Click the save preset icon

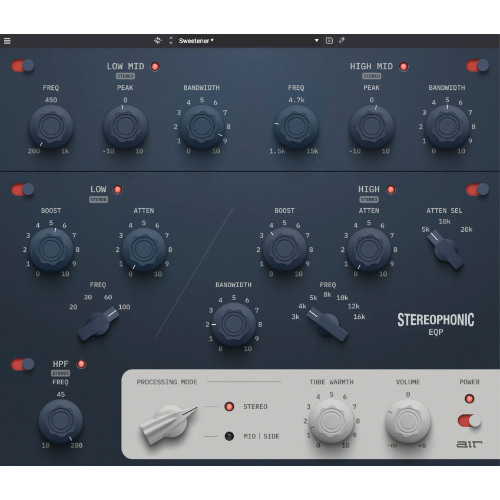tap(329, 41)
